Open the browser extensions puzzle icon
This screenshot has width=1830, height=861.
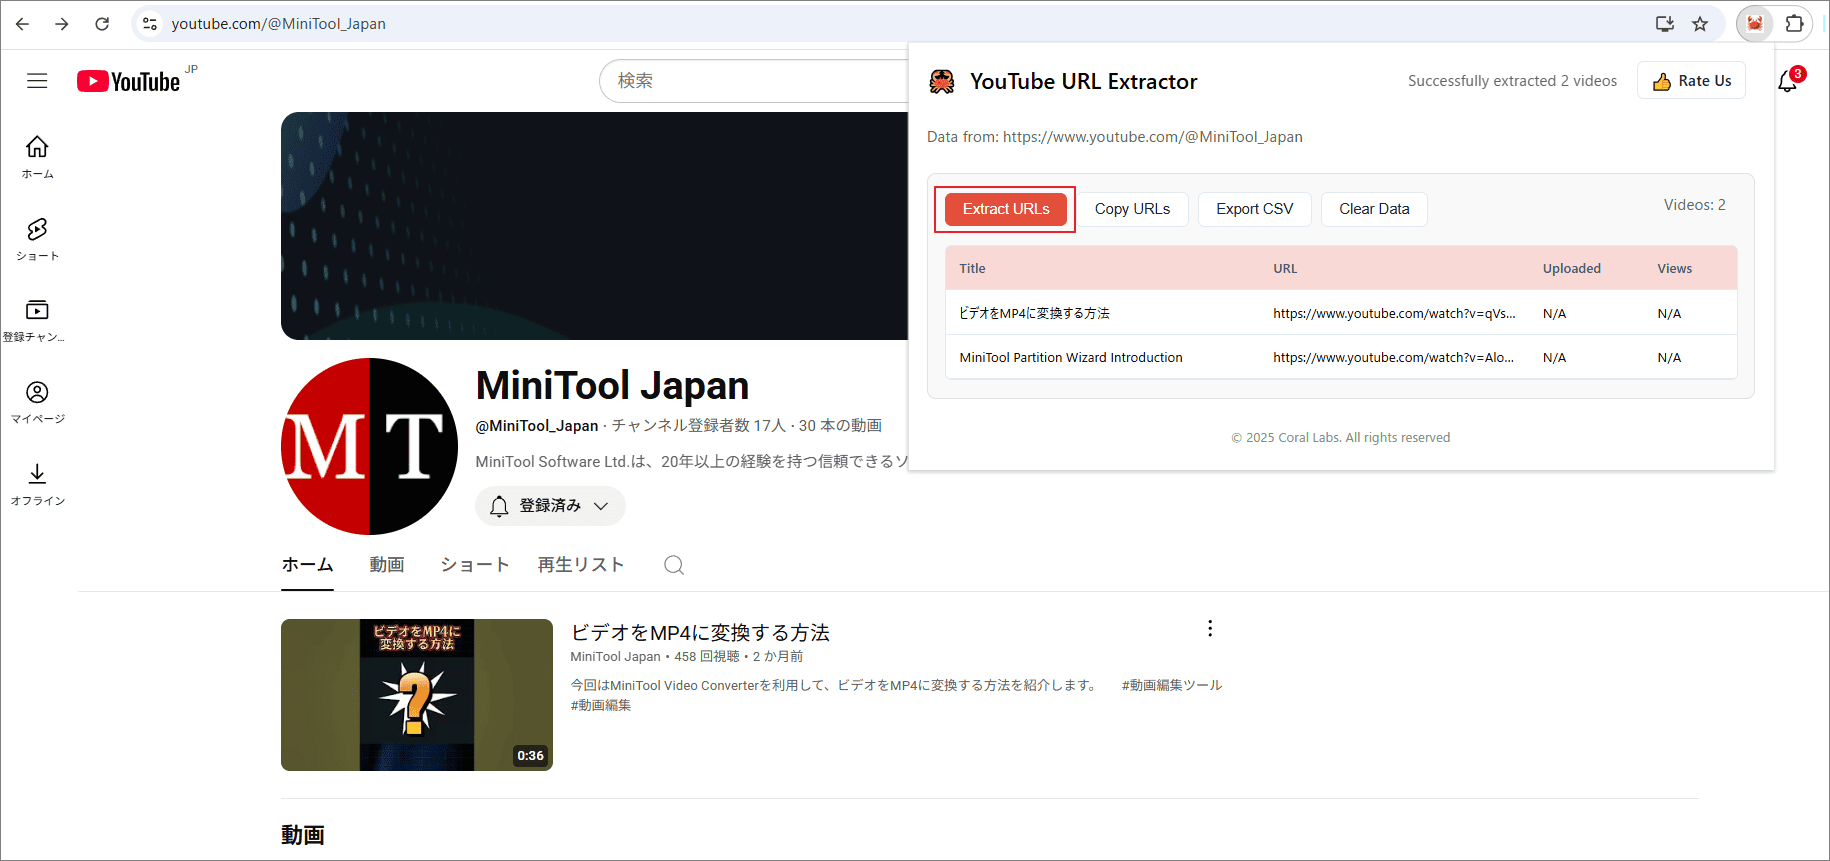point(1795,24)
